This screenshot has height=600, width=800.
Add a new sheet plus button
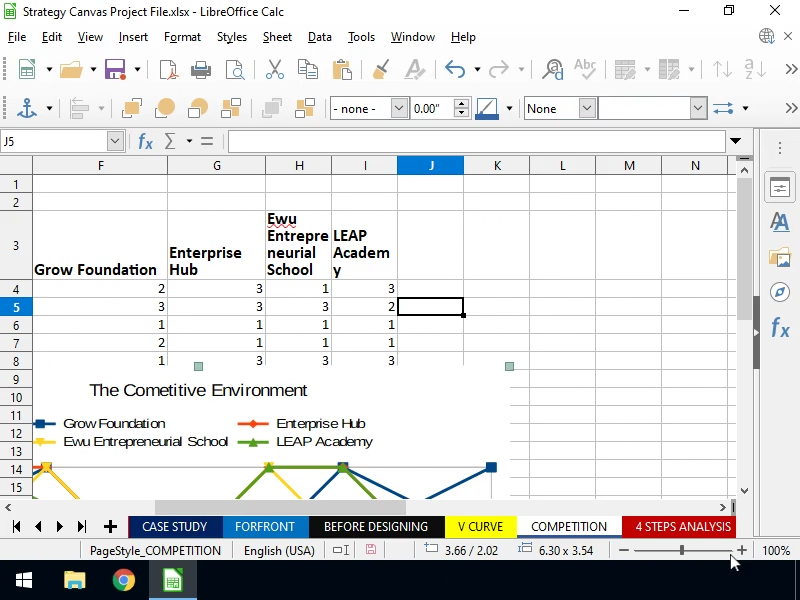(x=110, y=527)
